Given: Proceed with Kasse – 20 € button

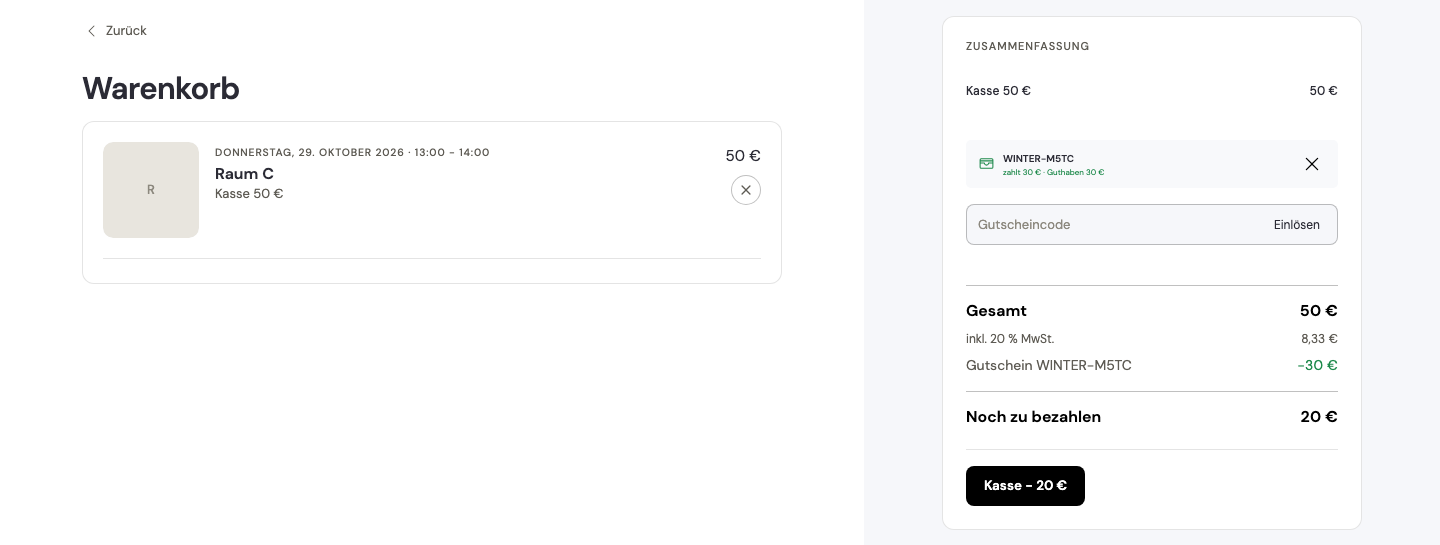Looking at the screenshot, I should coord(1025,486).
